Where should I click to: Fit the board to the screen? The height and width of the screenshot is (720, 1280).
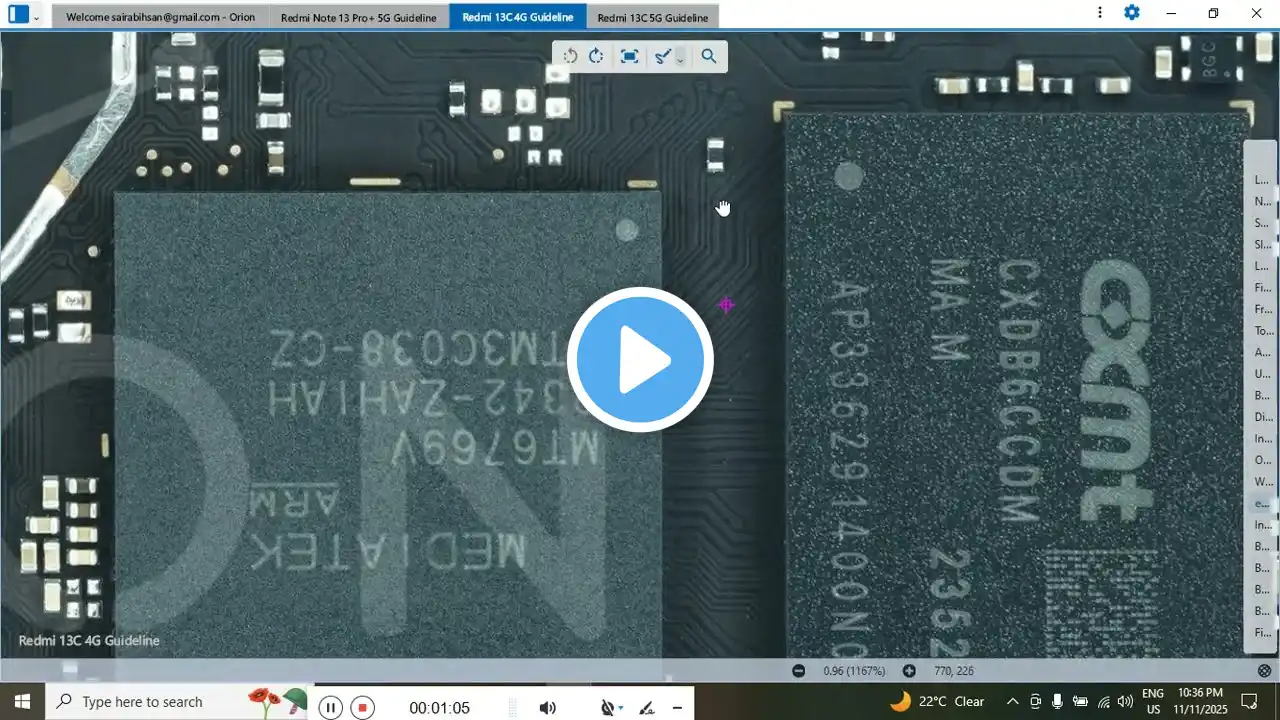click(629, 56)
